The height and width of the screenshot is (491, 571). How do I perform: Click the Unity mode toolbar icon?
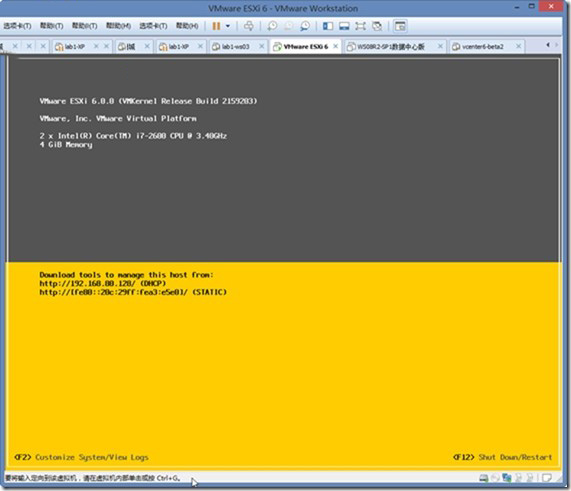click(x=377, y=26)
